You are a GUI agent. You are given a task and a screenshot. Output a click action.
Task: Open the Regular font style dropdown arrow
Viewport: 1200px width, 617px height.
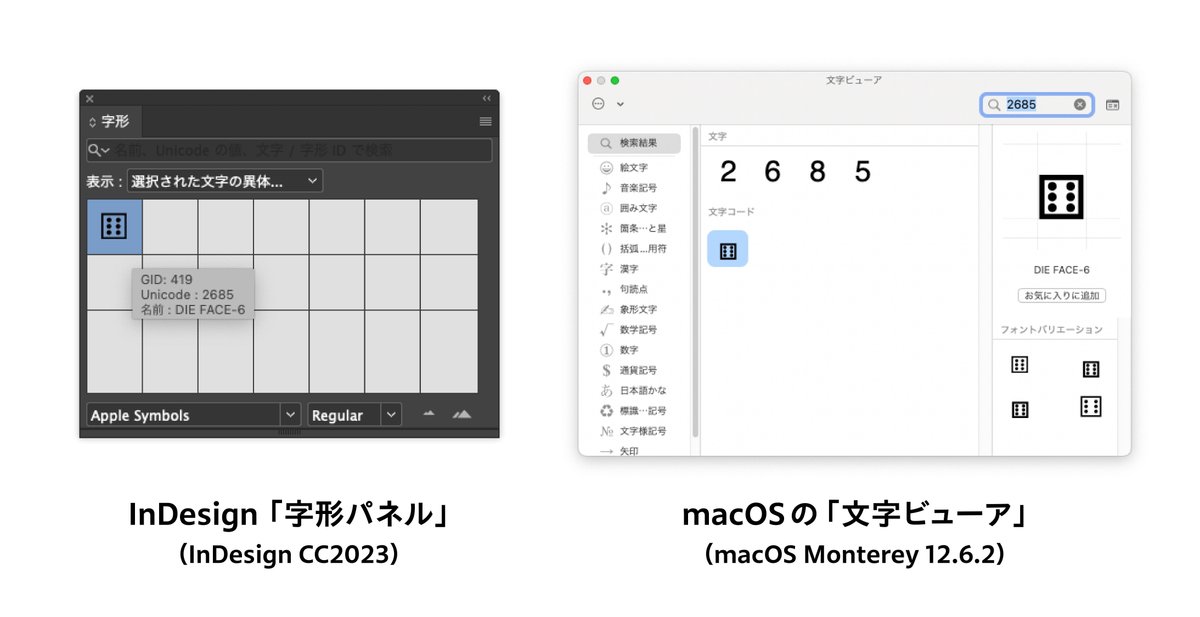pos(391,415)
